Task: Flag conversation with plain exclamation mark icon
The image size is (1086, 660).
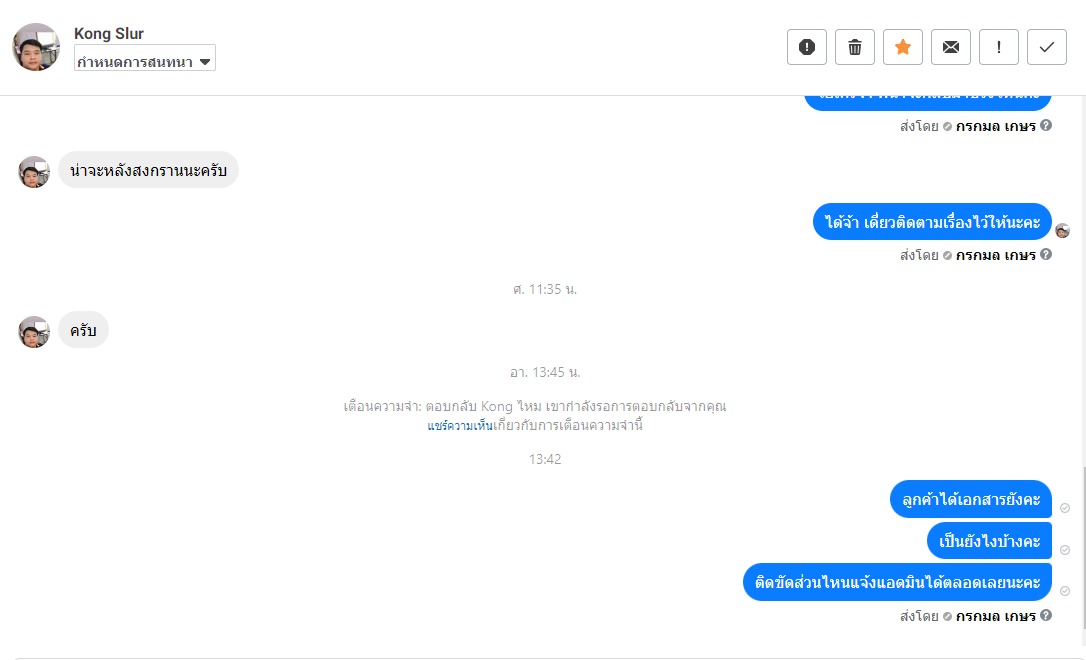Action: pyautogui.click(x=999, y=47)
